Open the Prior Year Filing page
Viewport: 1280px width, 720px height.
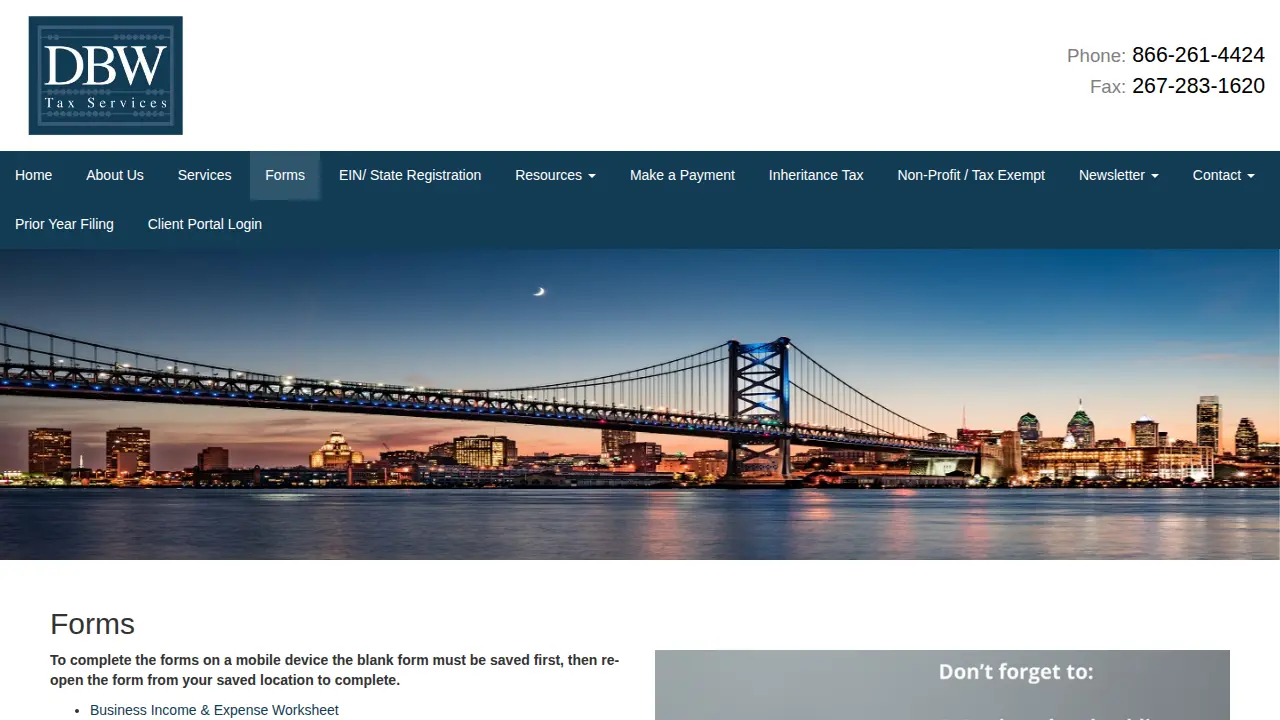[x=64, y=224]
